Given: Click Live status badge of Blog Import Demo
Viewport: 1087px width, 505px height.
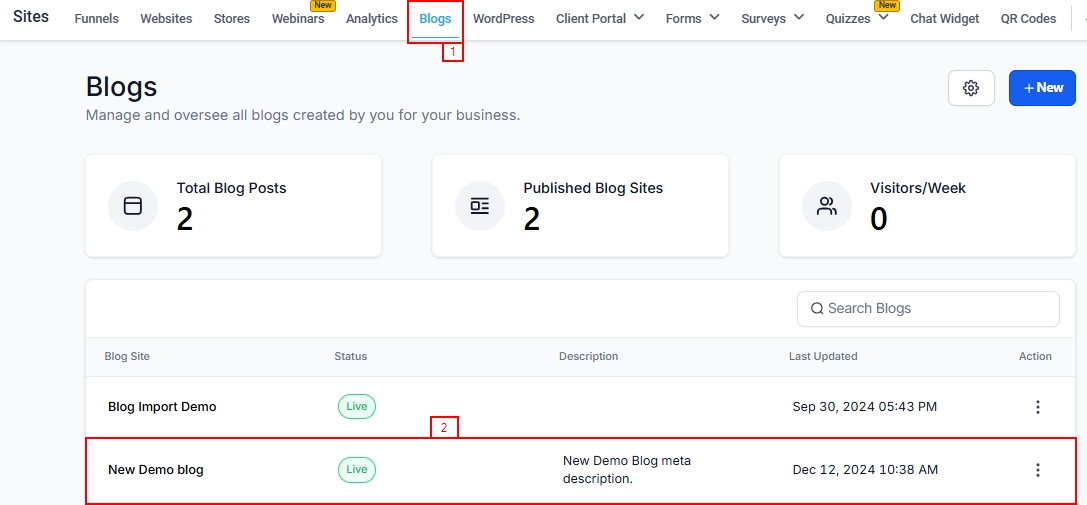Looking at the screenshot, I should (357, 407).
